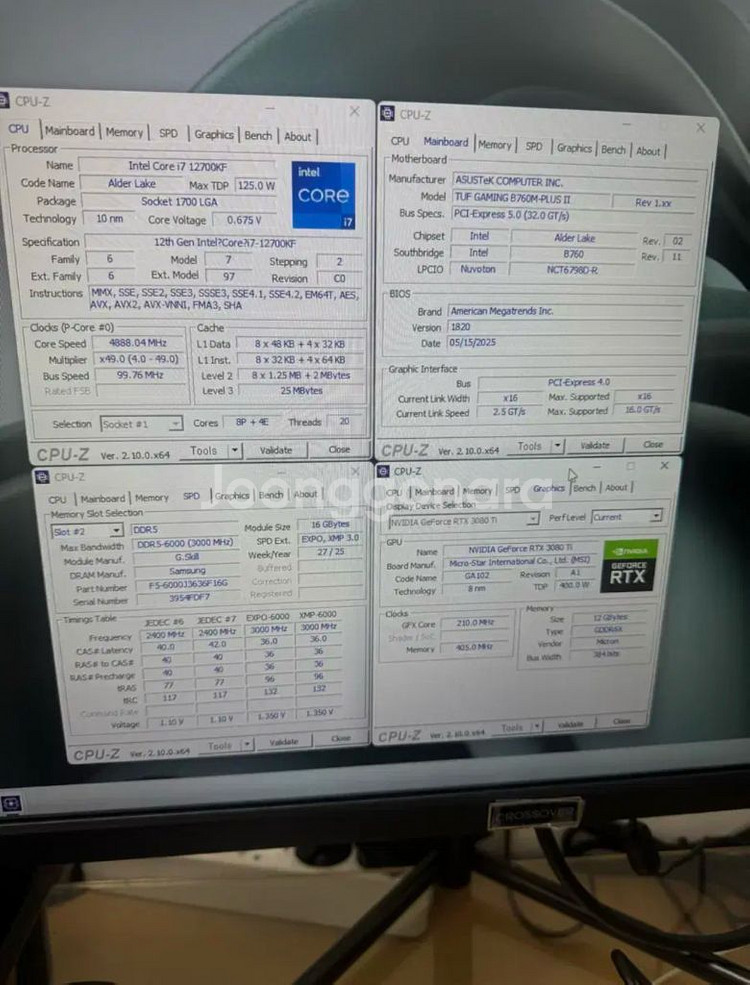Open the Graphics tab in the processor window

coord(214,134)
